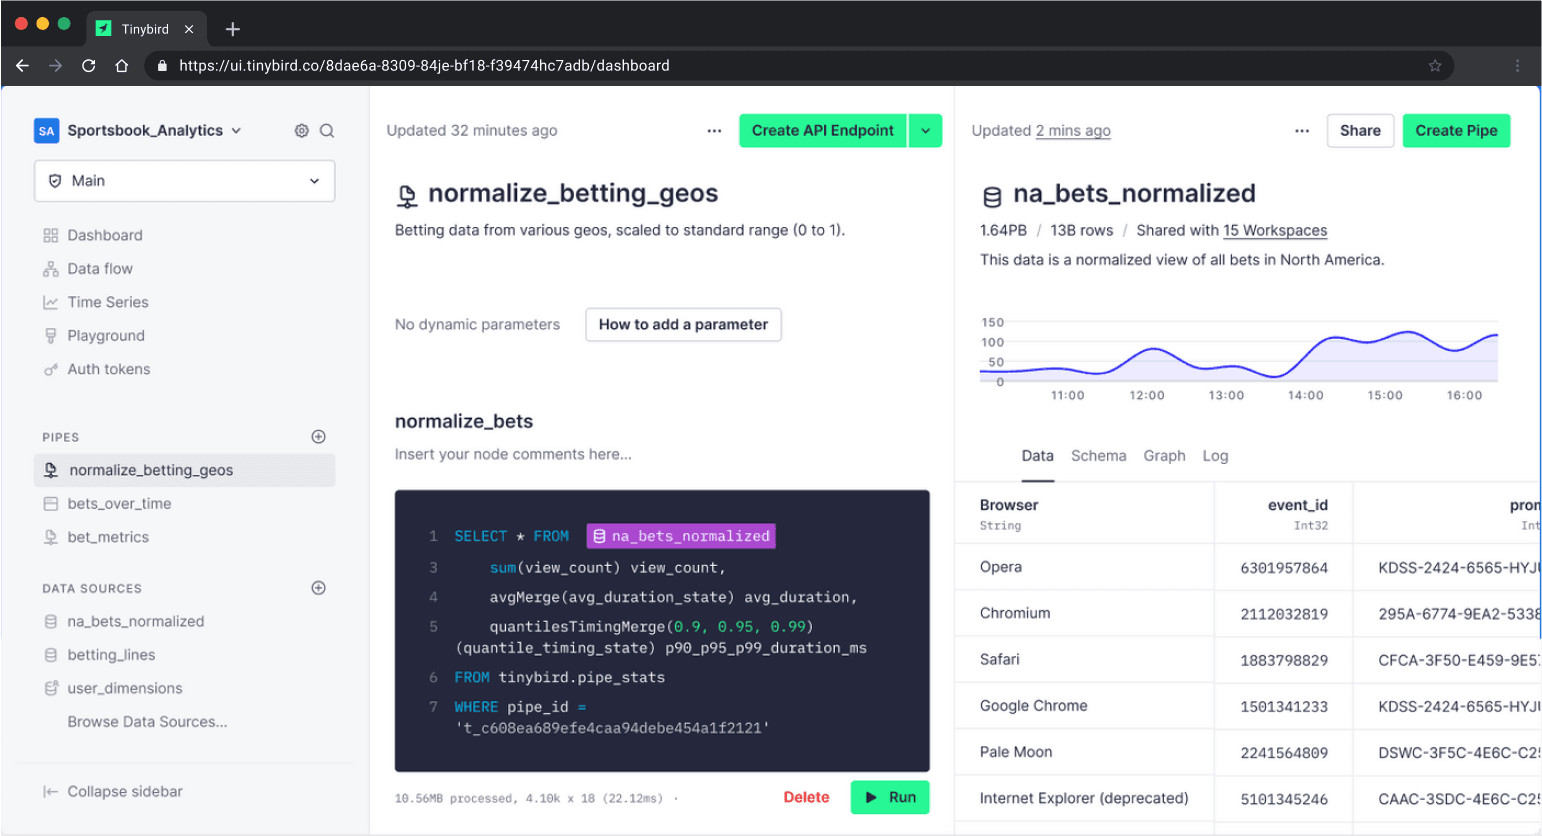Switch to the Schema tab
Image resolution: width=1542 pixels, height=836 pixels.
[1098, 456]
